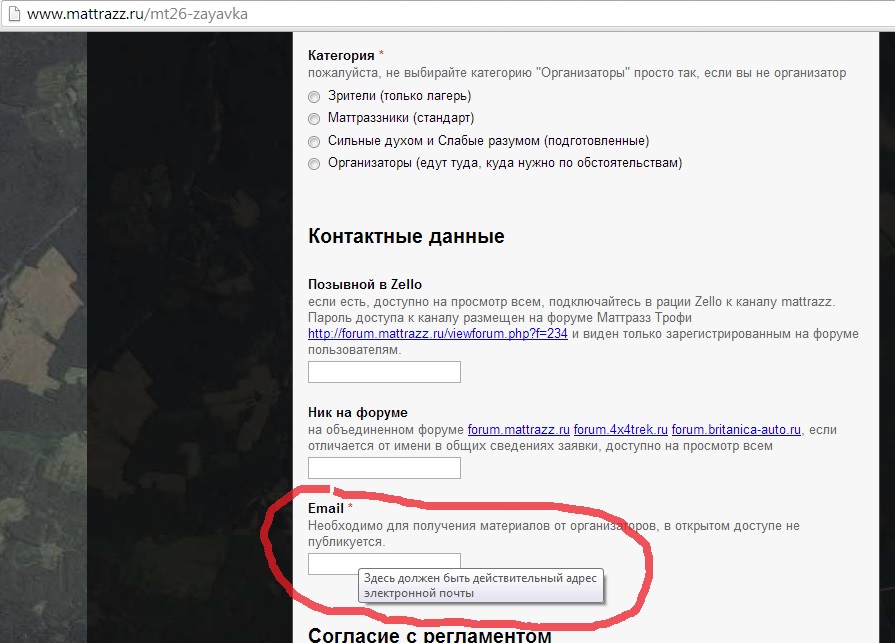Click the "Ник на форуме" label
Viewport: 895px width, 643px height.
[358, 413]
